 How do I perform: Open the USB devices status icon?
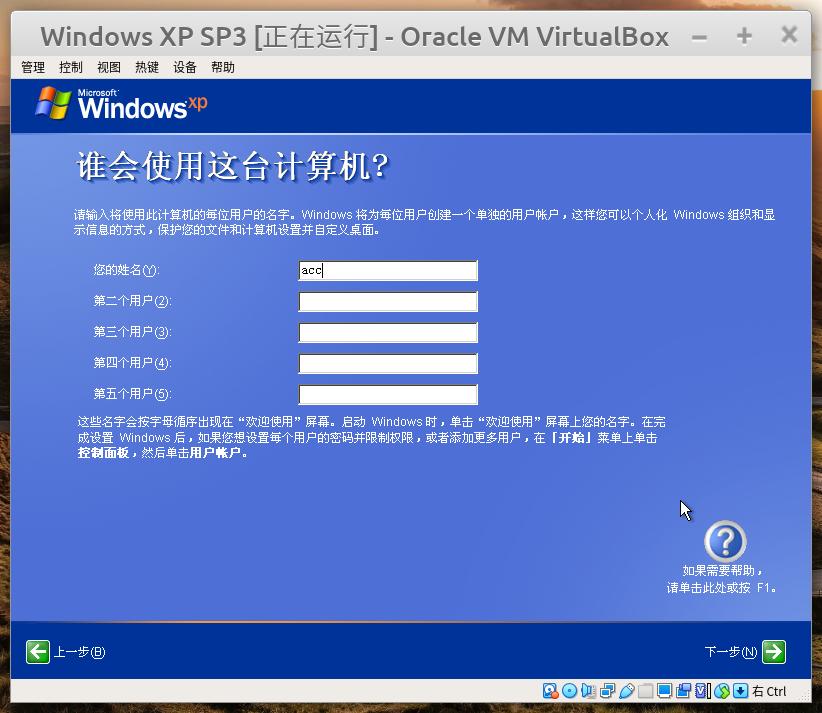625,690
